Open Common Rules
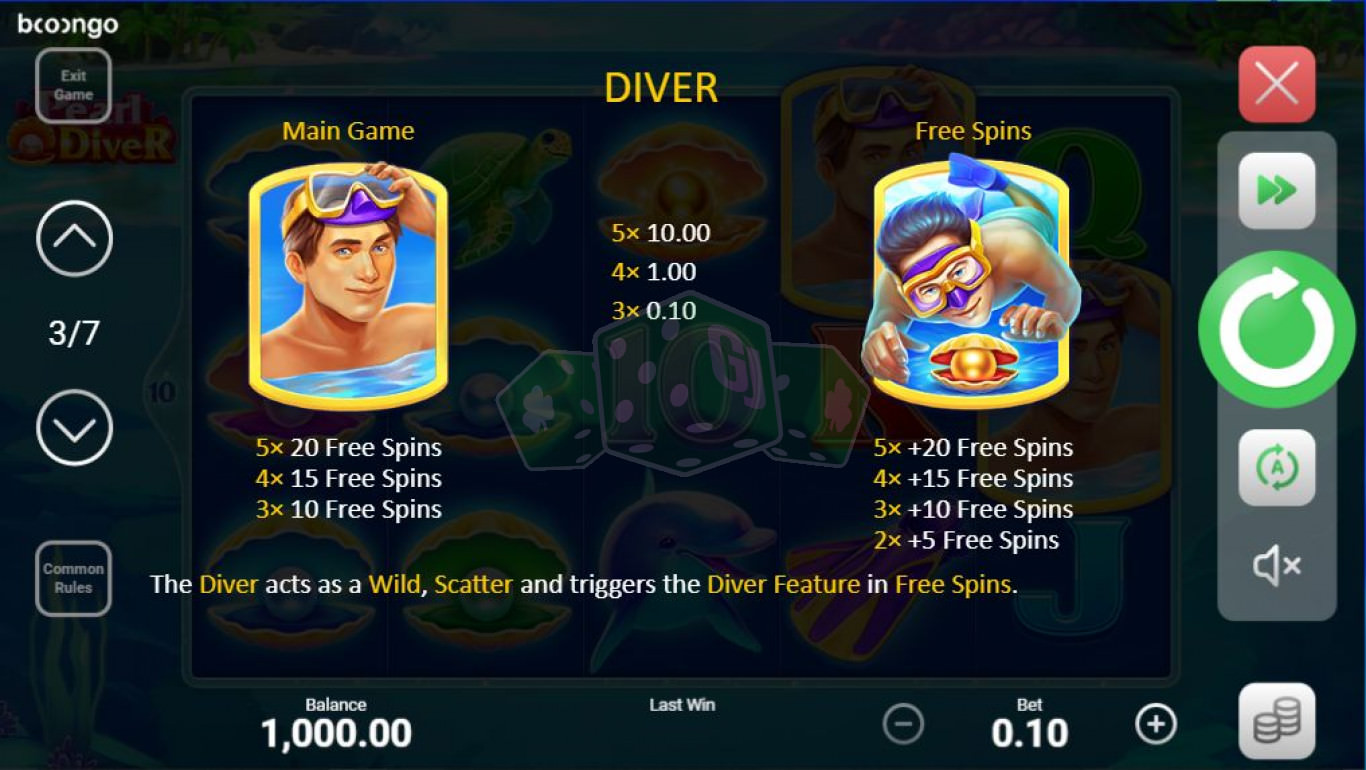Viewport: 1366px width, 770px height. click(x=73, y=578)
